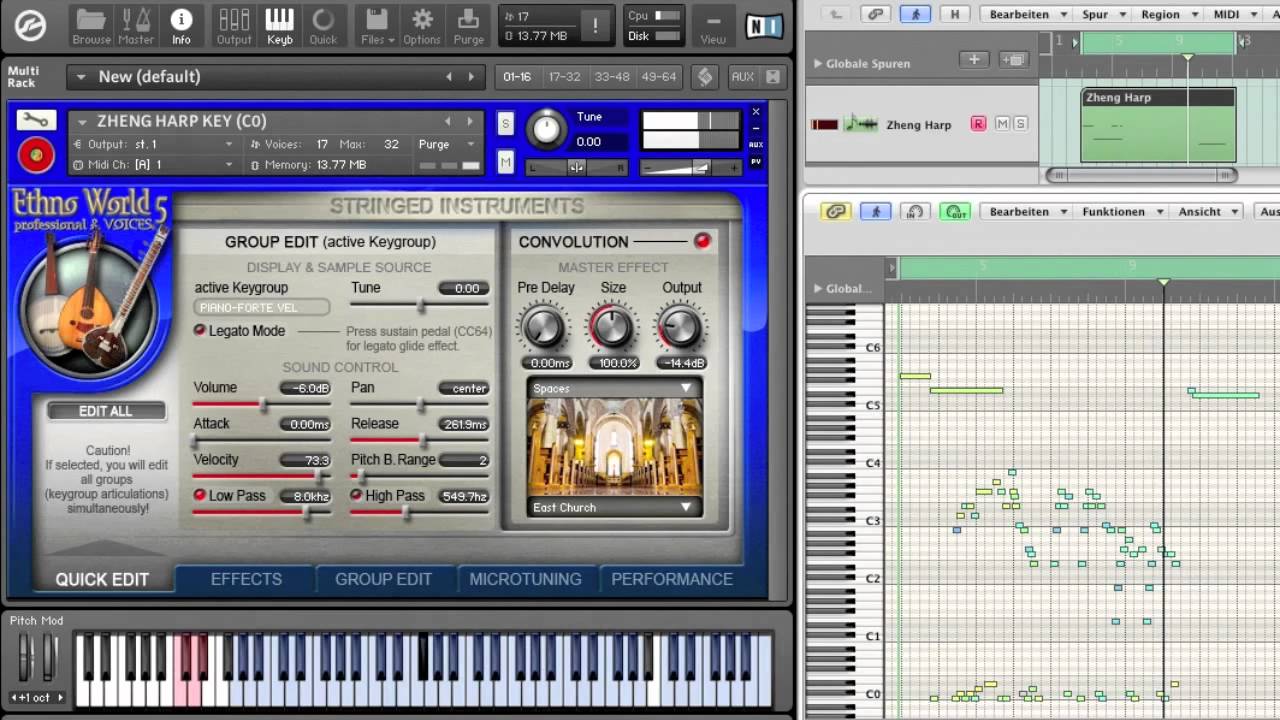Mute the Zheng Harp Key instrument
The height and width of the screenshot is (720, 1280).
[x=506, y=161]
